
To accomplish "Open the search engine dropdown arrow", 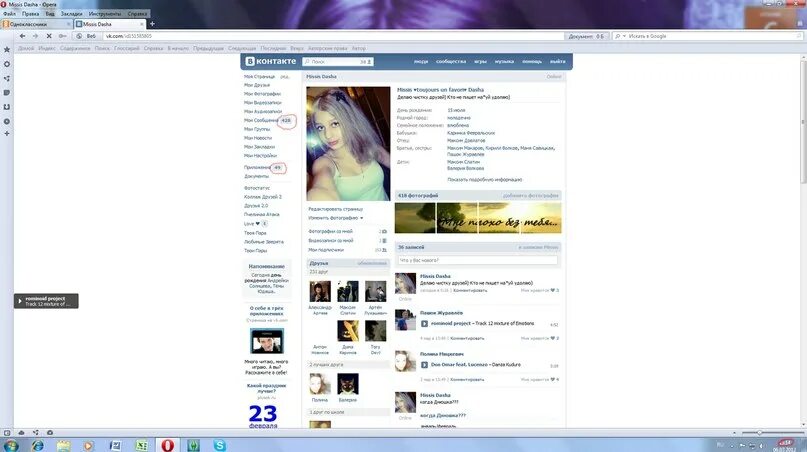I will tap(624, 36).
